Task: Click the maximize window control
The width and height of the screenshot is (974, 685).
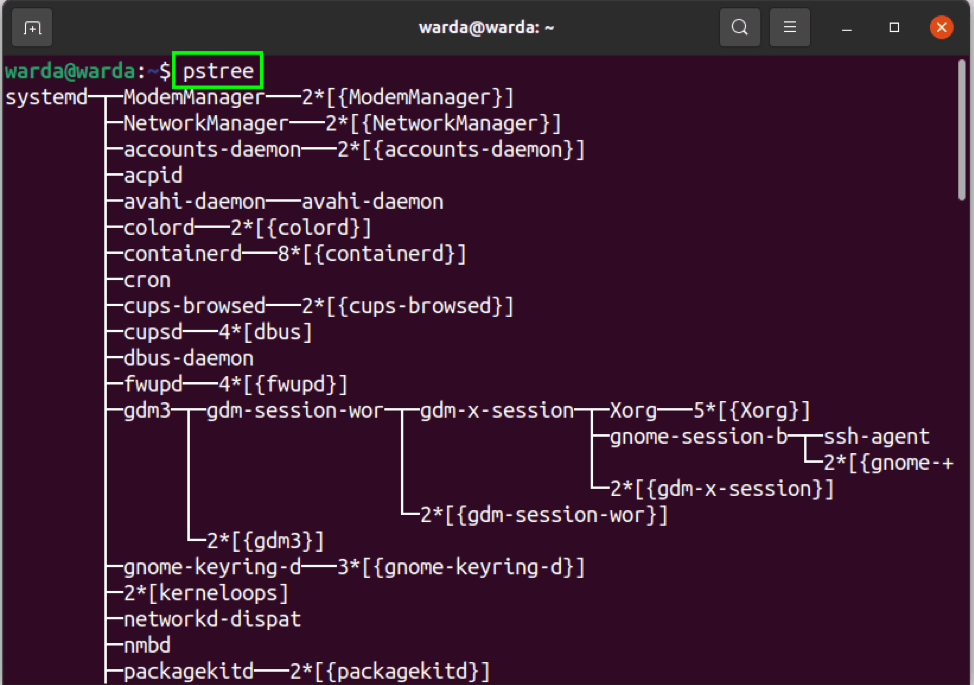Action: 893,27
